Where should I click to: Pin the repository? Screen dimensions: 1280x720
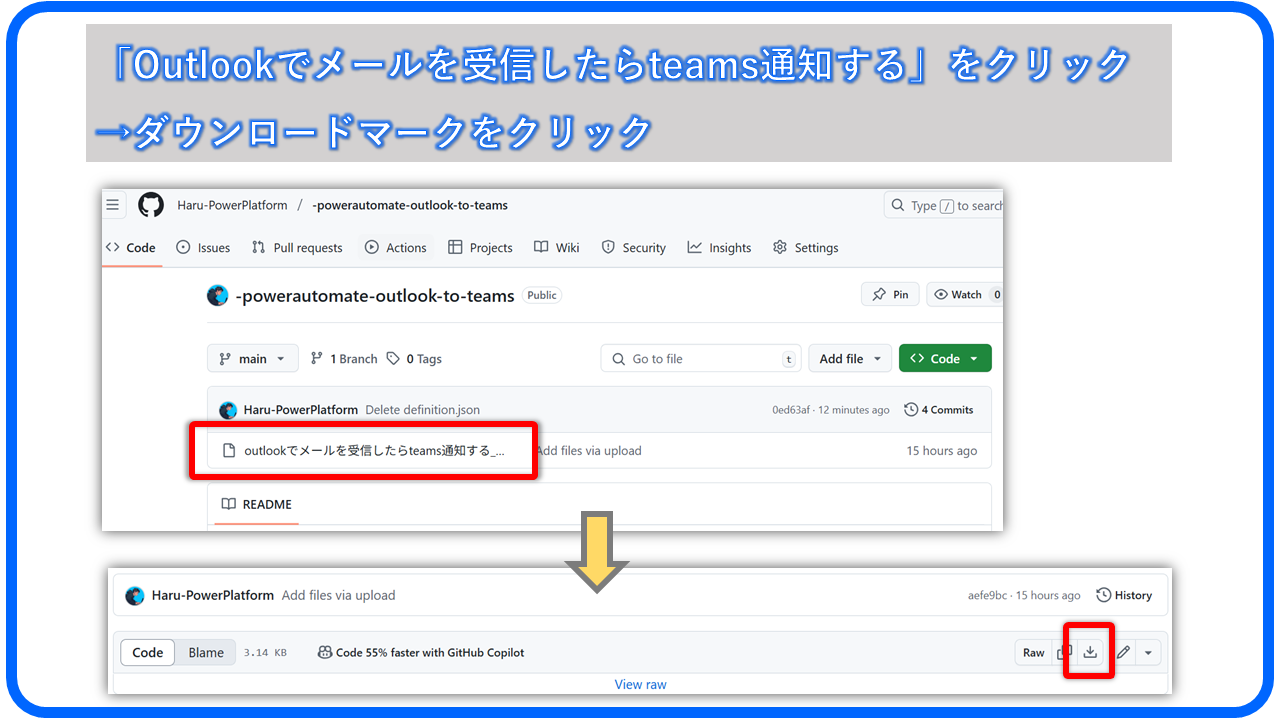[x=889, y=293]
